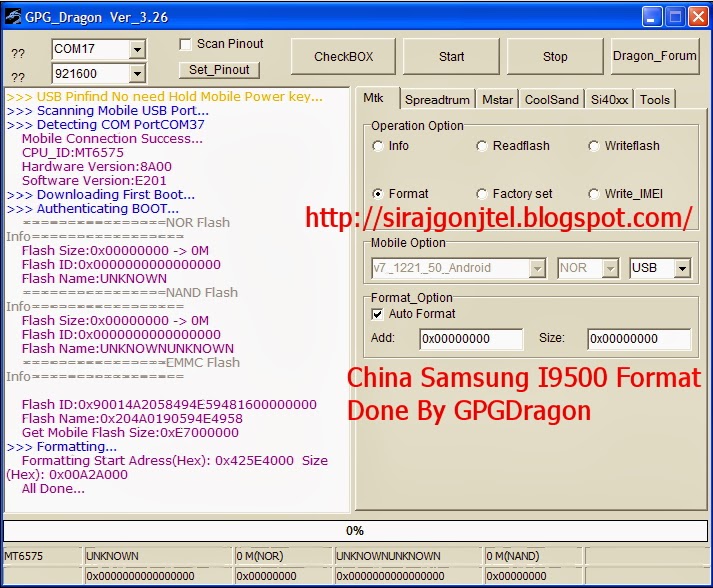Click 'Authenticating BOOT...' log line
This screenshot has height=588, width=713.
(x=93, y=209)
